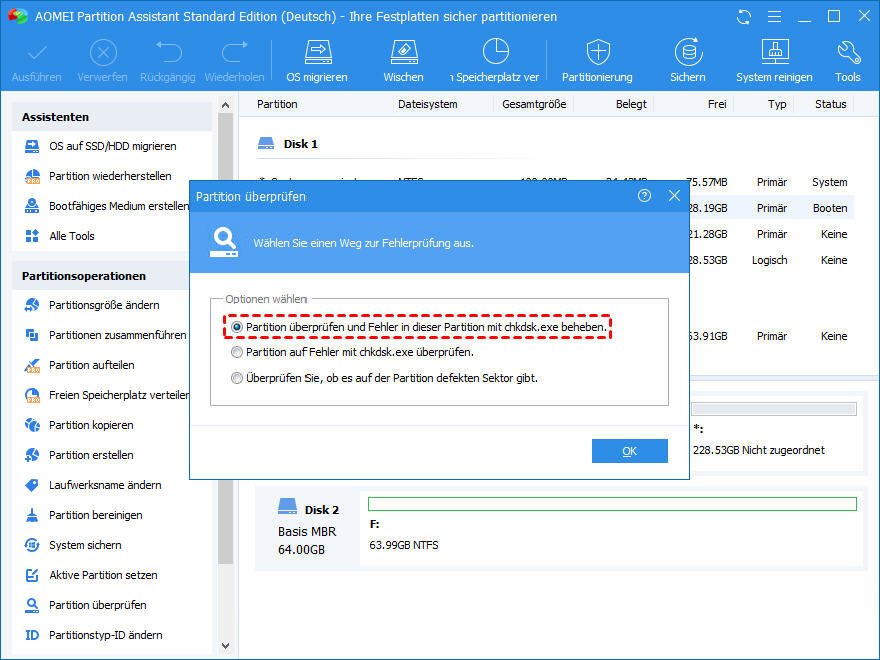This screenshot has height=660, width=880.
Task: Select the 228.53GB Nicht zugeordnet space
Action: 759,450
